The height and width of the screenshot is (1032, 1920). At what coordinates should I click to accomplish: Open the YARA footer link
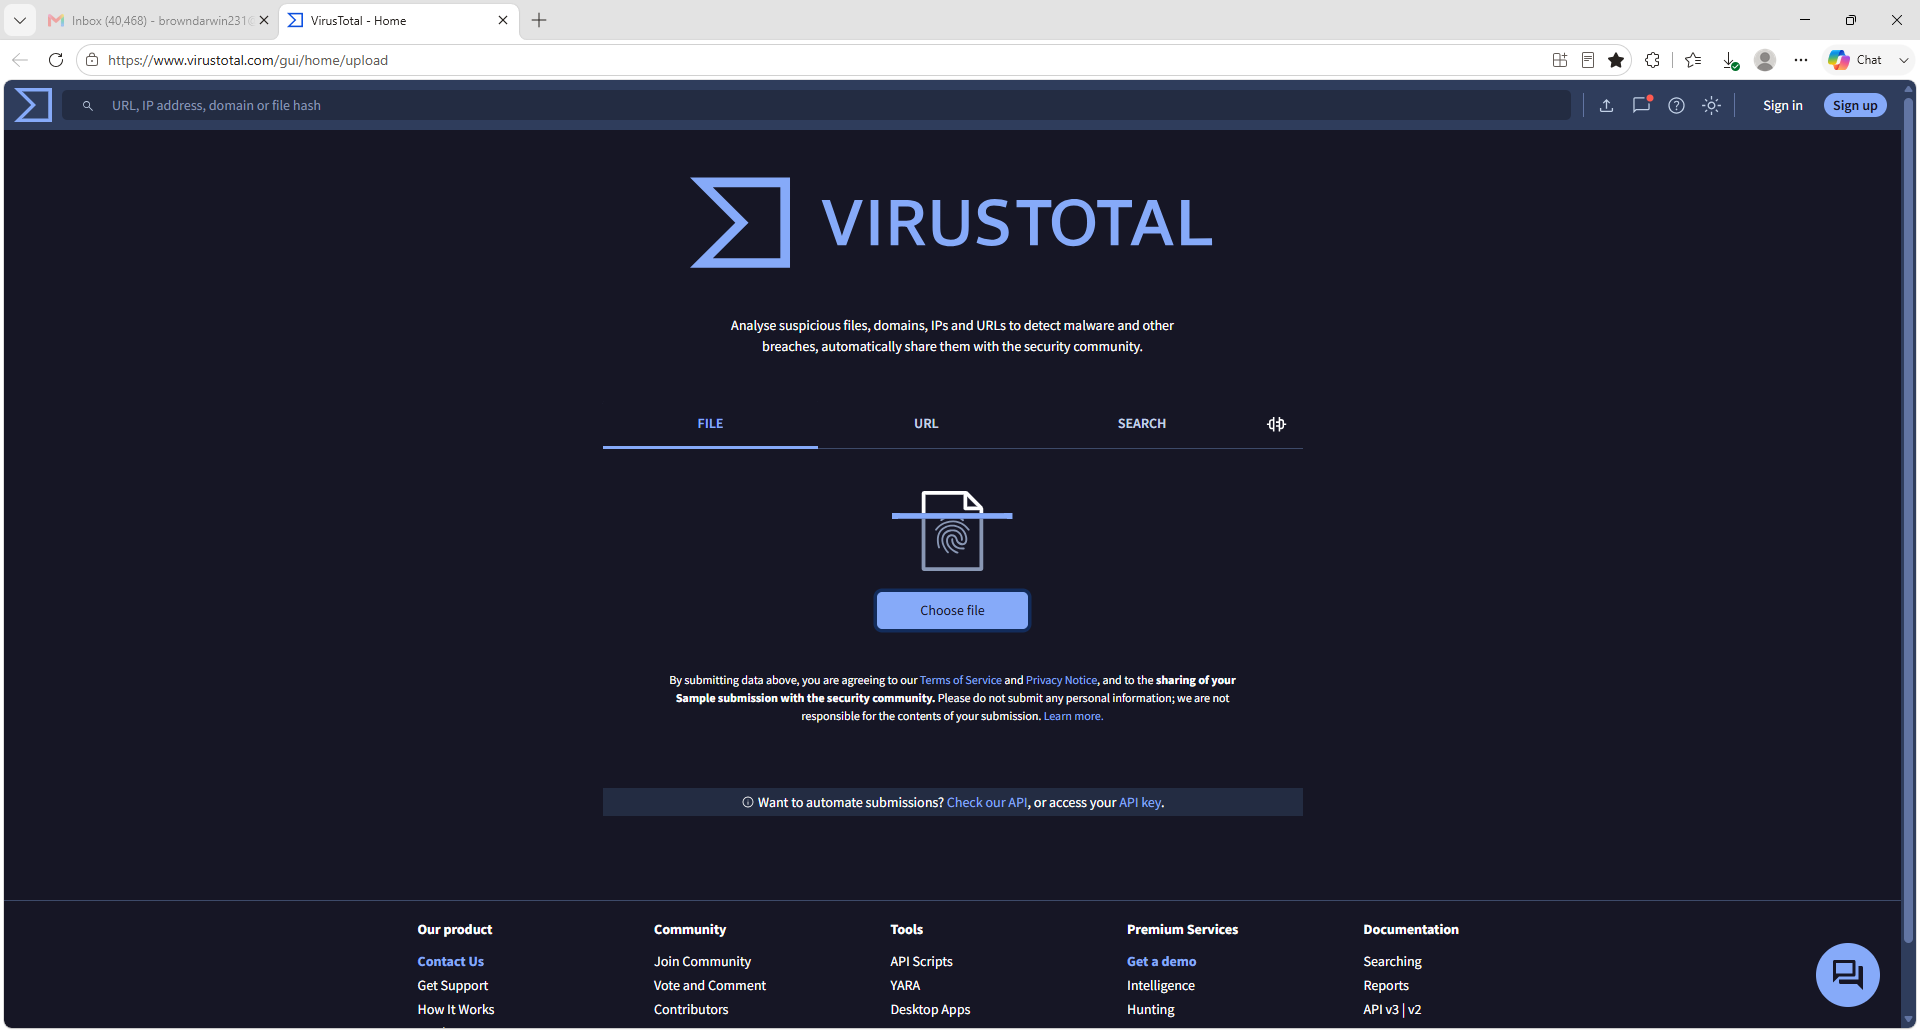(905, 985)
